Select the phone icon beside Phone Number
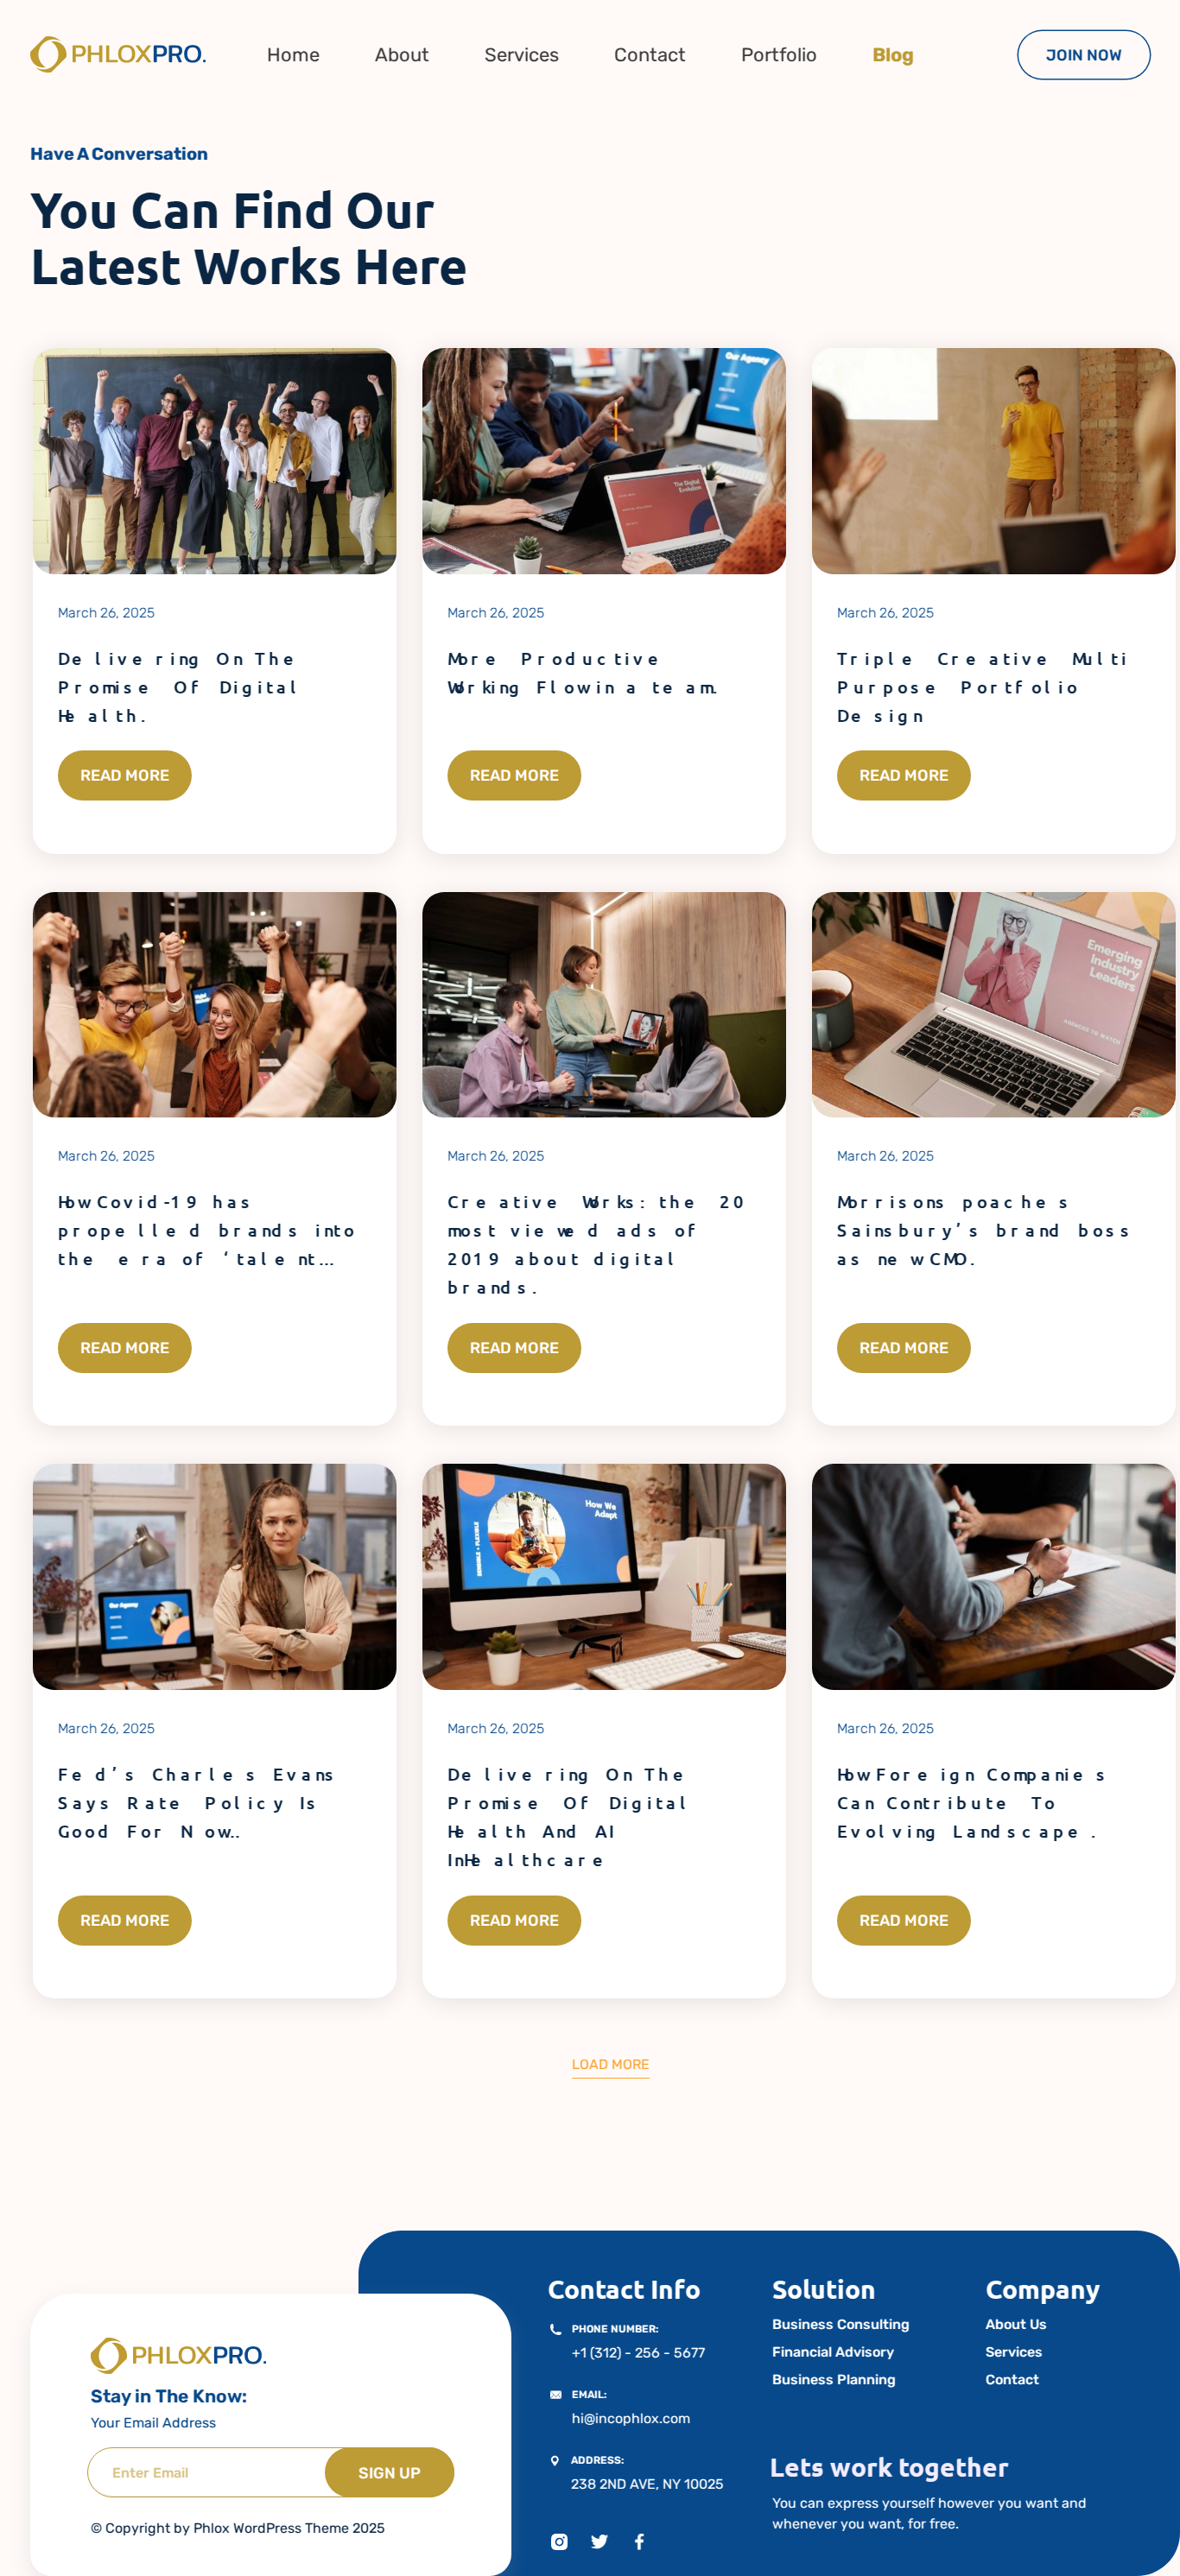 pyautogui.click(x=556, y=2328)
